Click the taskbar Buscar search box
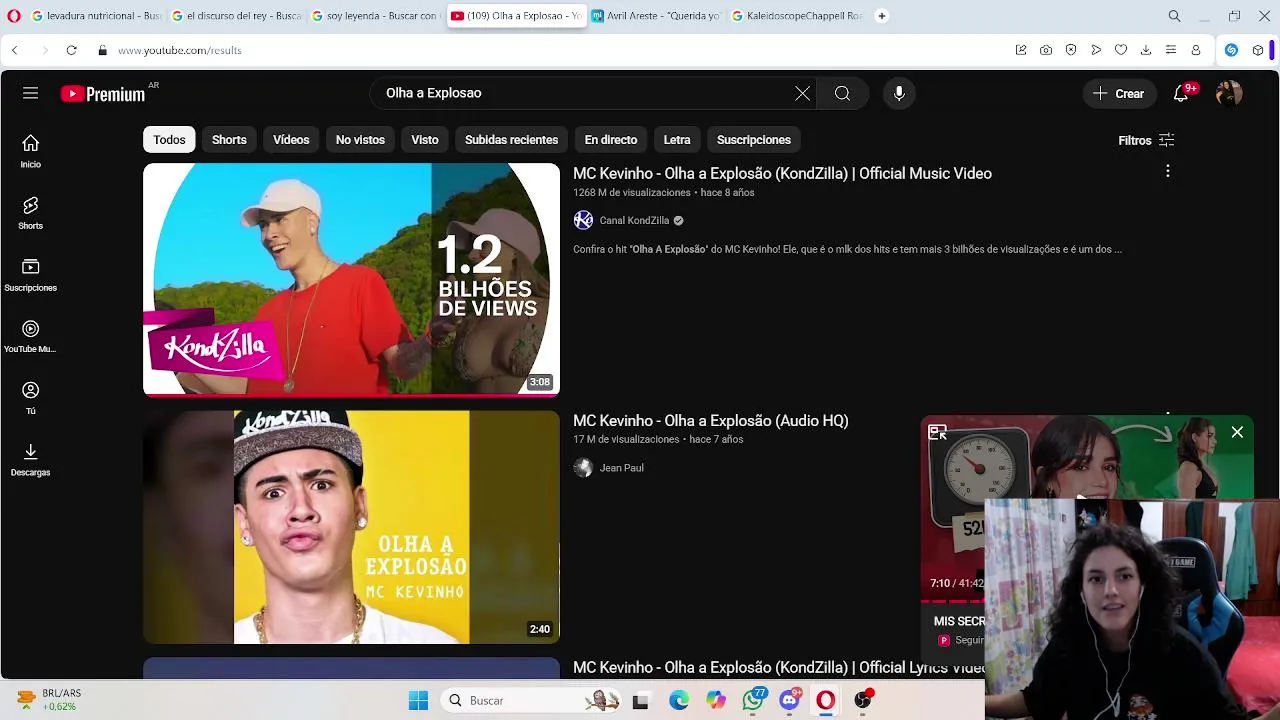This screenshot has width=1280, height=720. [534, 700]
